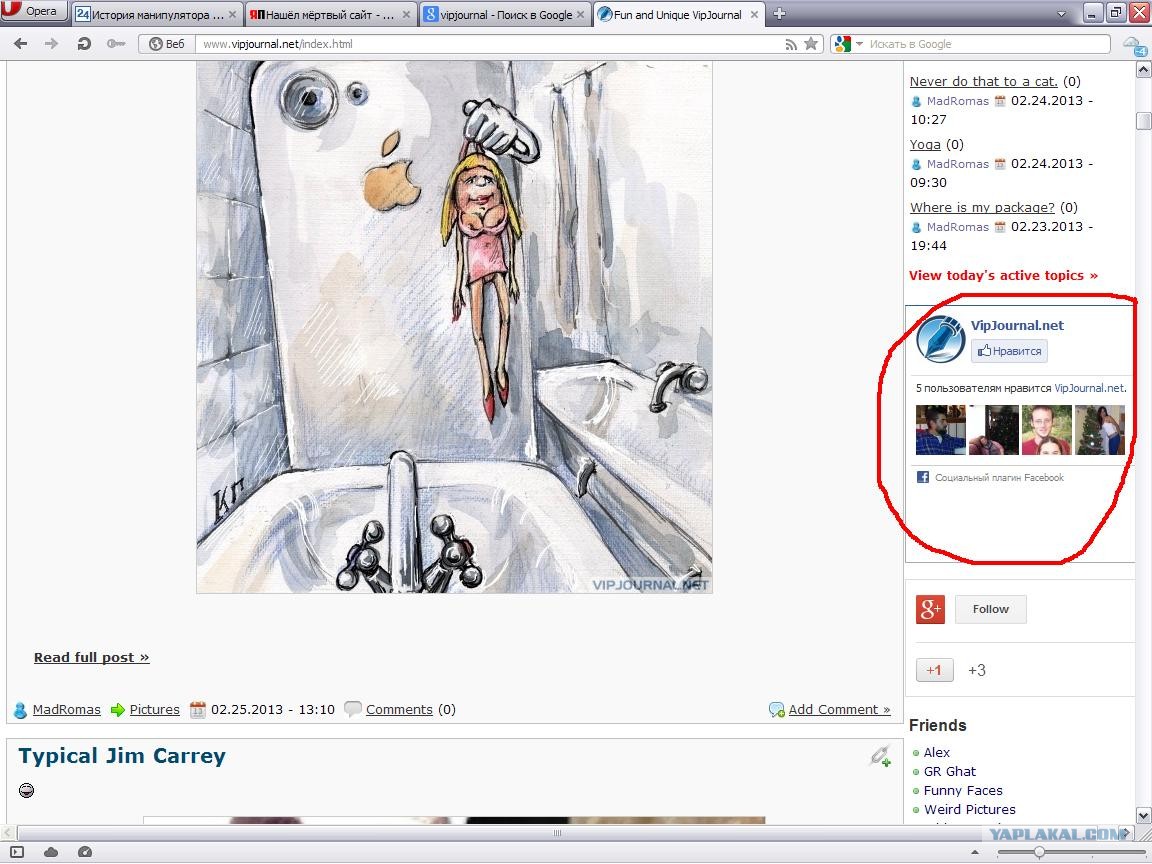Click the +1 button
Viewport: 1152px width, 864px height.
[x=935, y=670]
